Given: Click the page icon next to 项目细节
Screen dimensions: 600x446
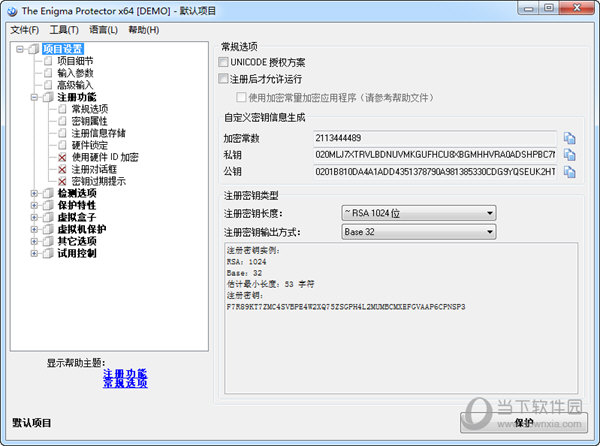Looking at the screenshot, I should click(x=48, y=61).
